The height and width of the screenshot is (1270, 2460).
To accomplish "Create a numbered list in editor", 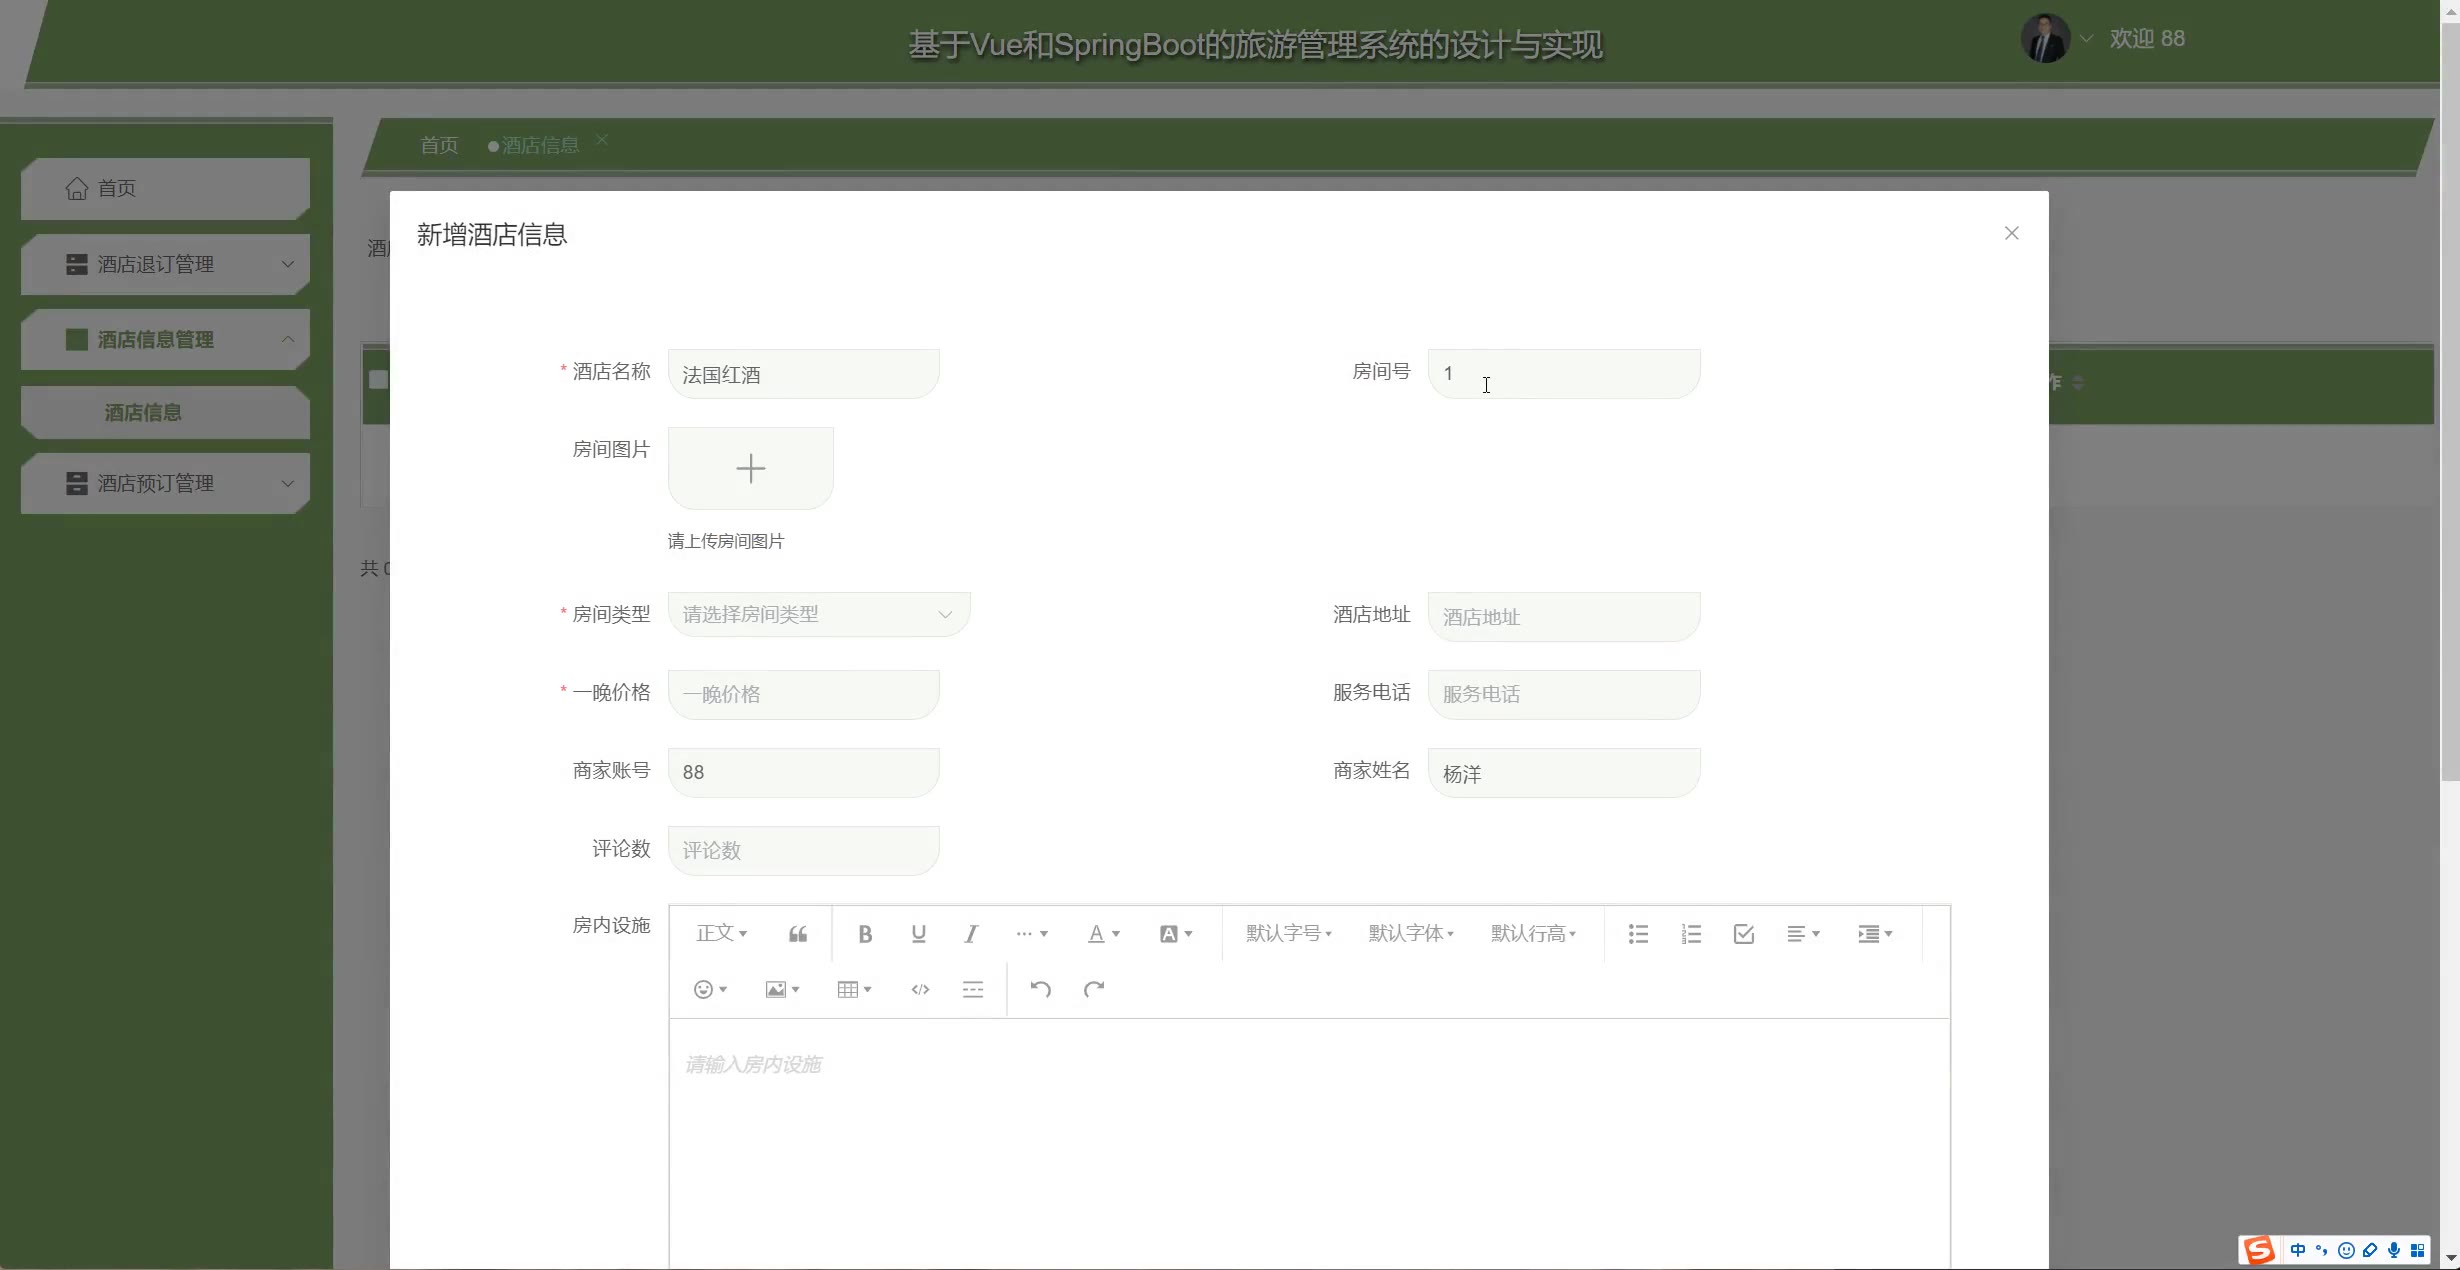I will coord(1691,934).
